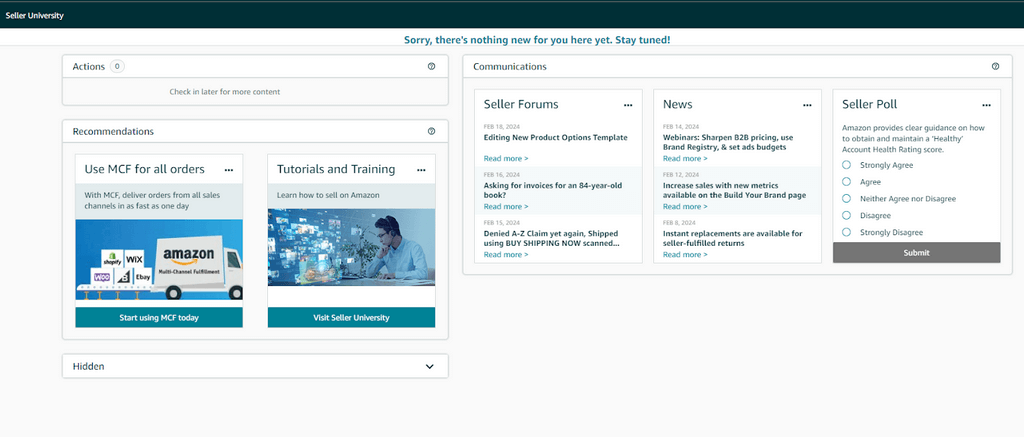Viewport: 1024px width, 437px height.
Task: Expand the Hidden section chevron
Action: click(x=430, y=366)
